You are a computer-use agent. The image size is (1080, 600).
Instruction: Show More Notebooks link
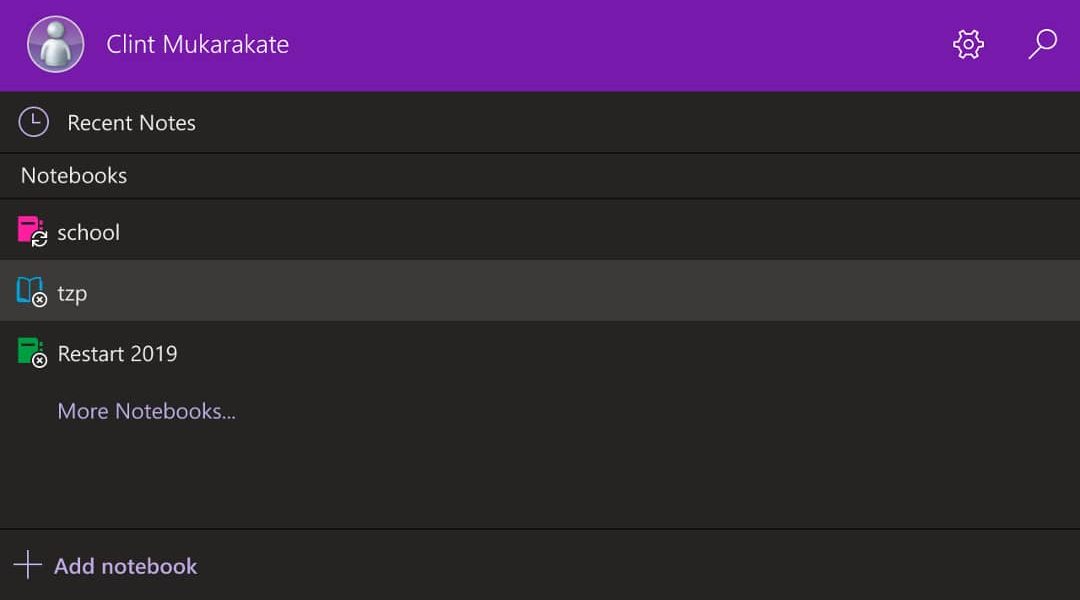click(146, 411)
